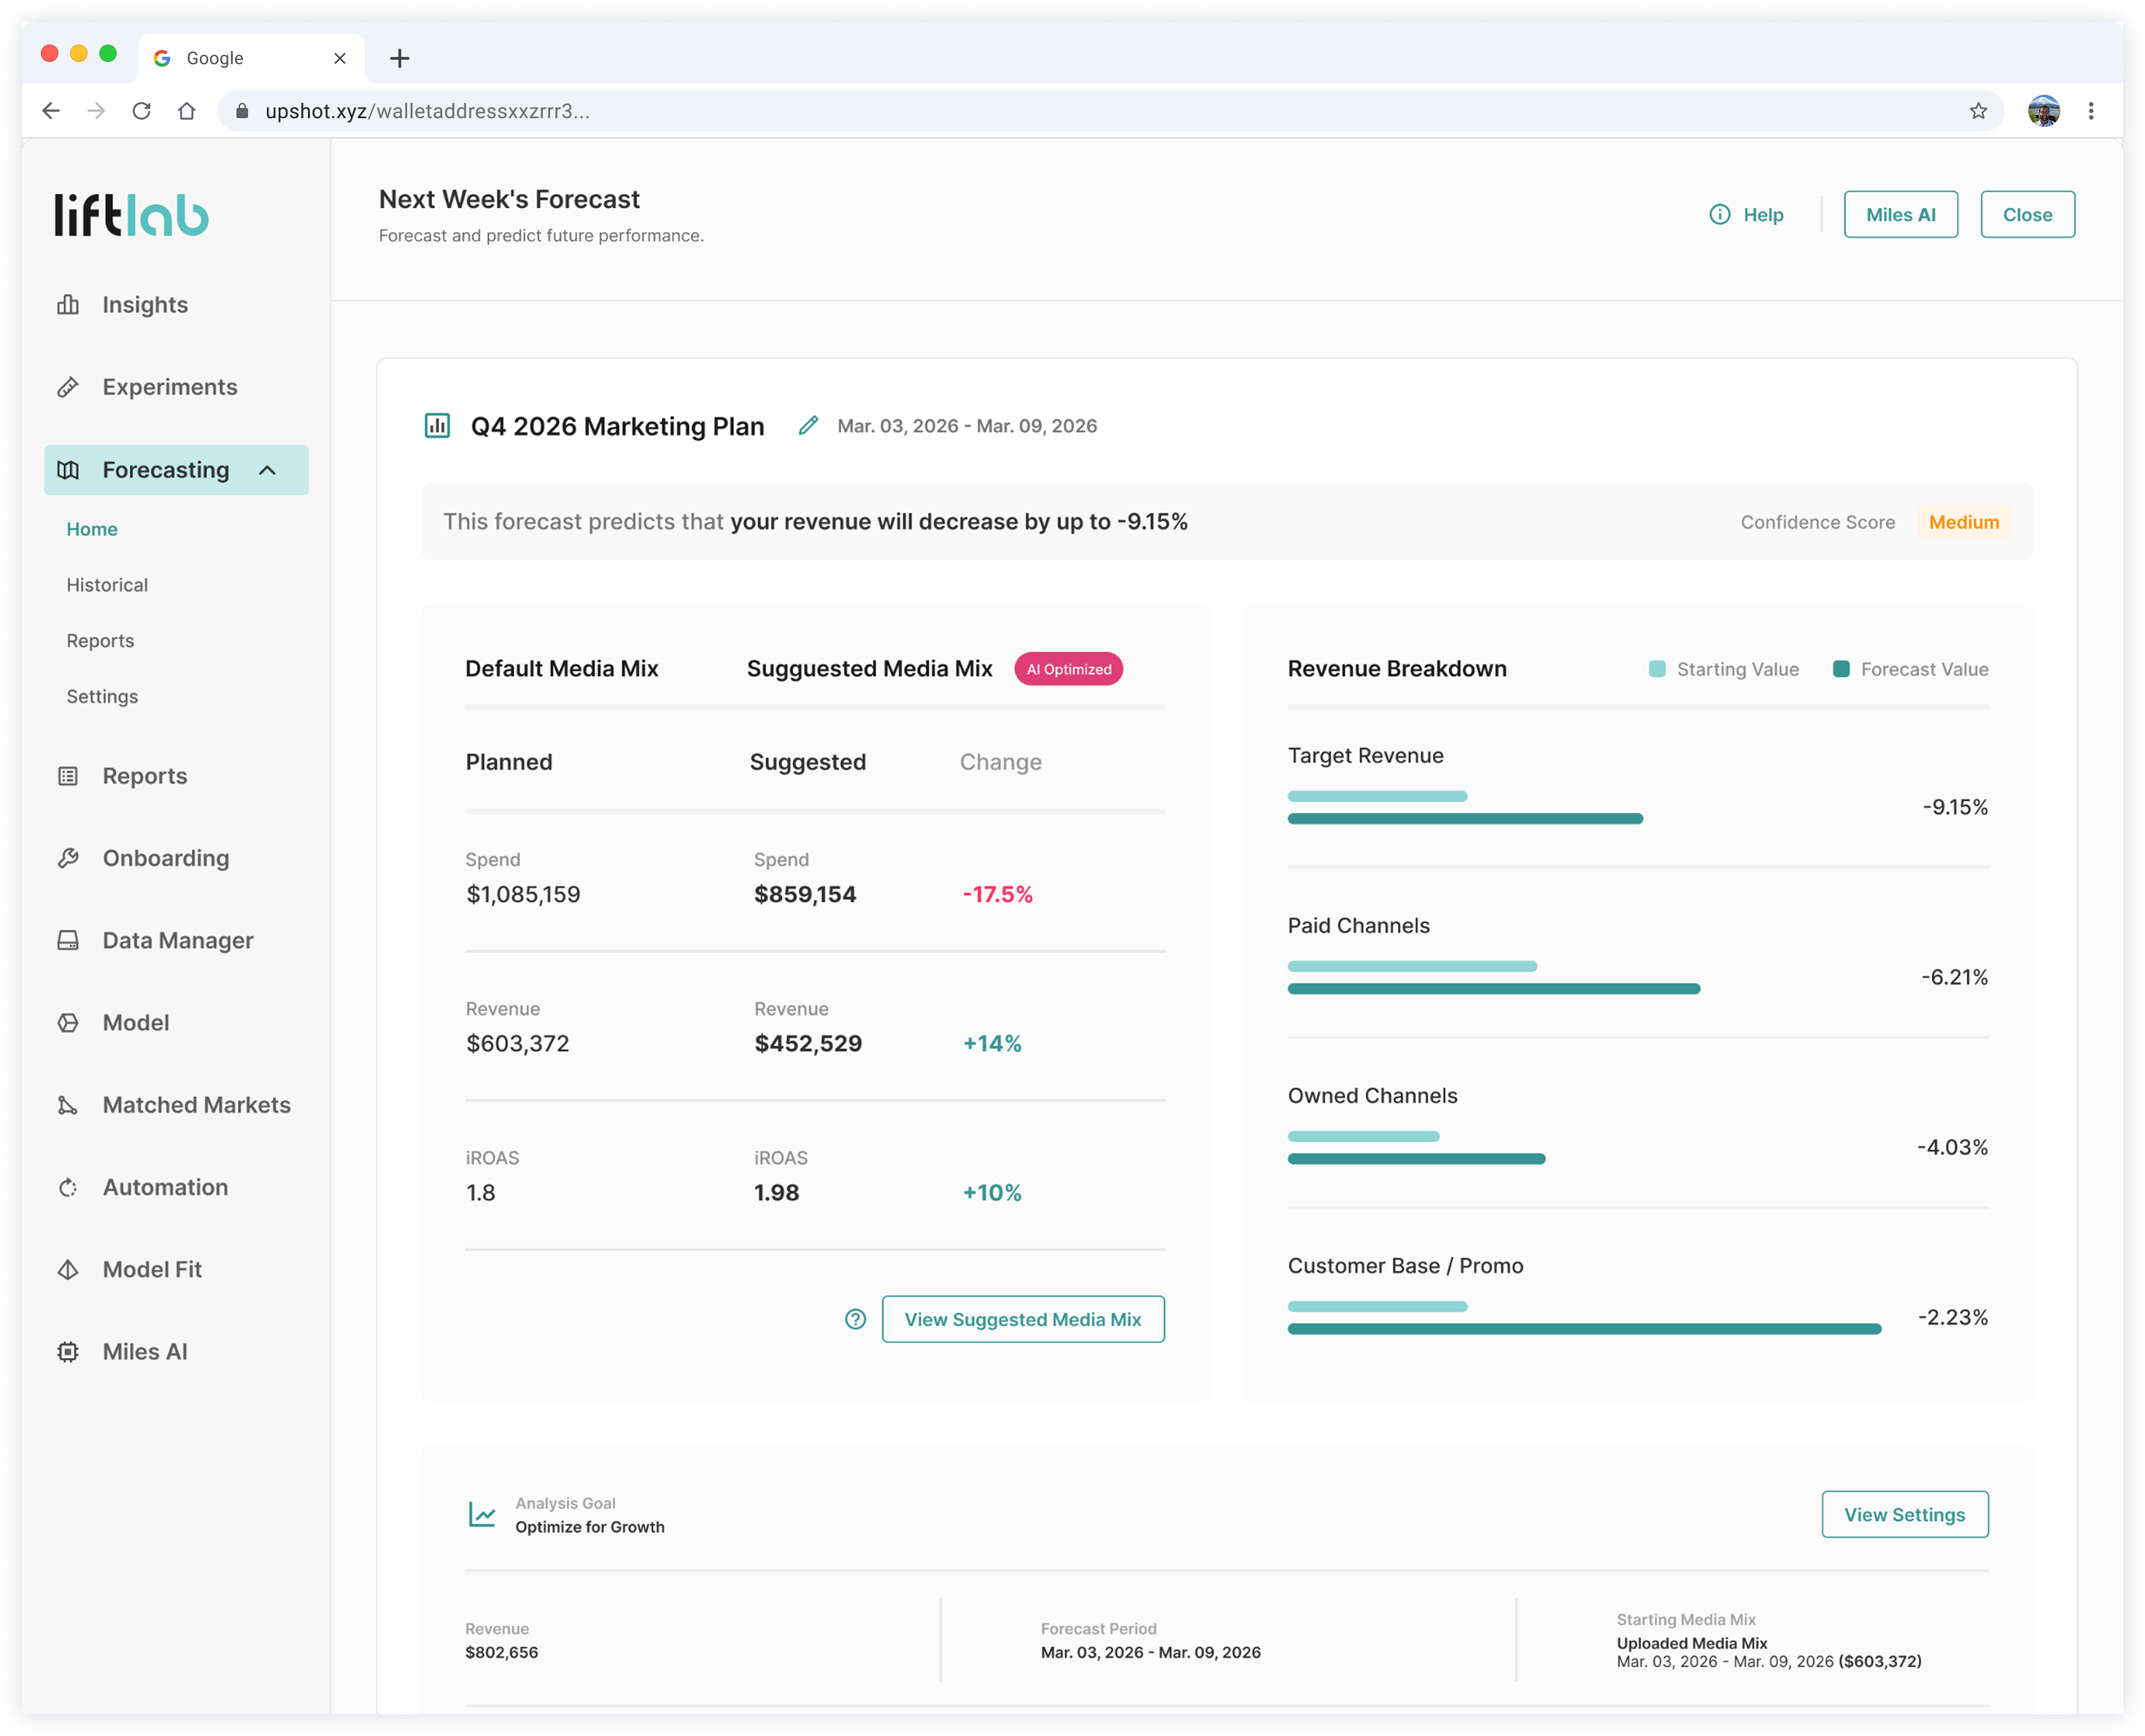Switch to Suggested Media Mix tab

pos(869,669)
